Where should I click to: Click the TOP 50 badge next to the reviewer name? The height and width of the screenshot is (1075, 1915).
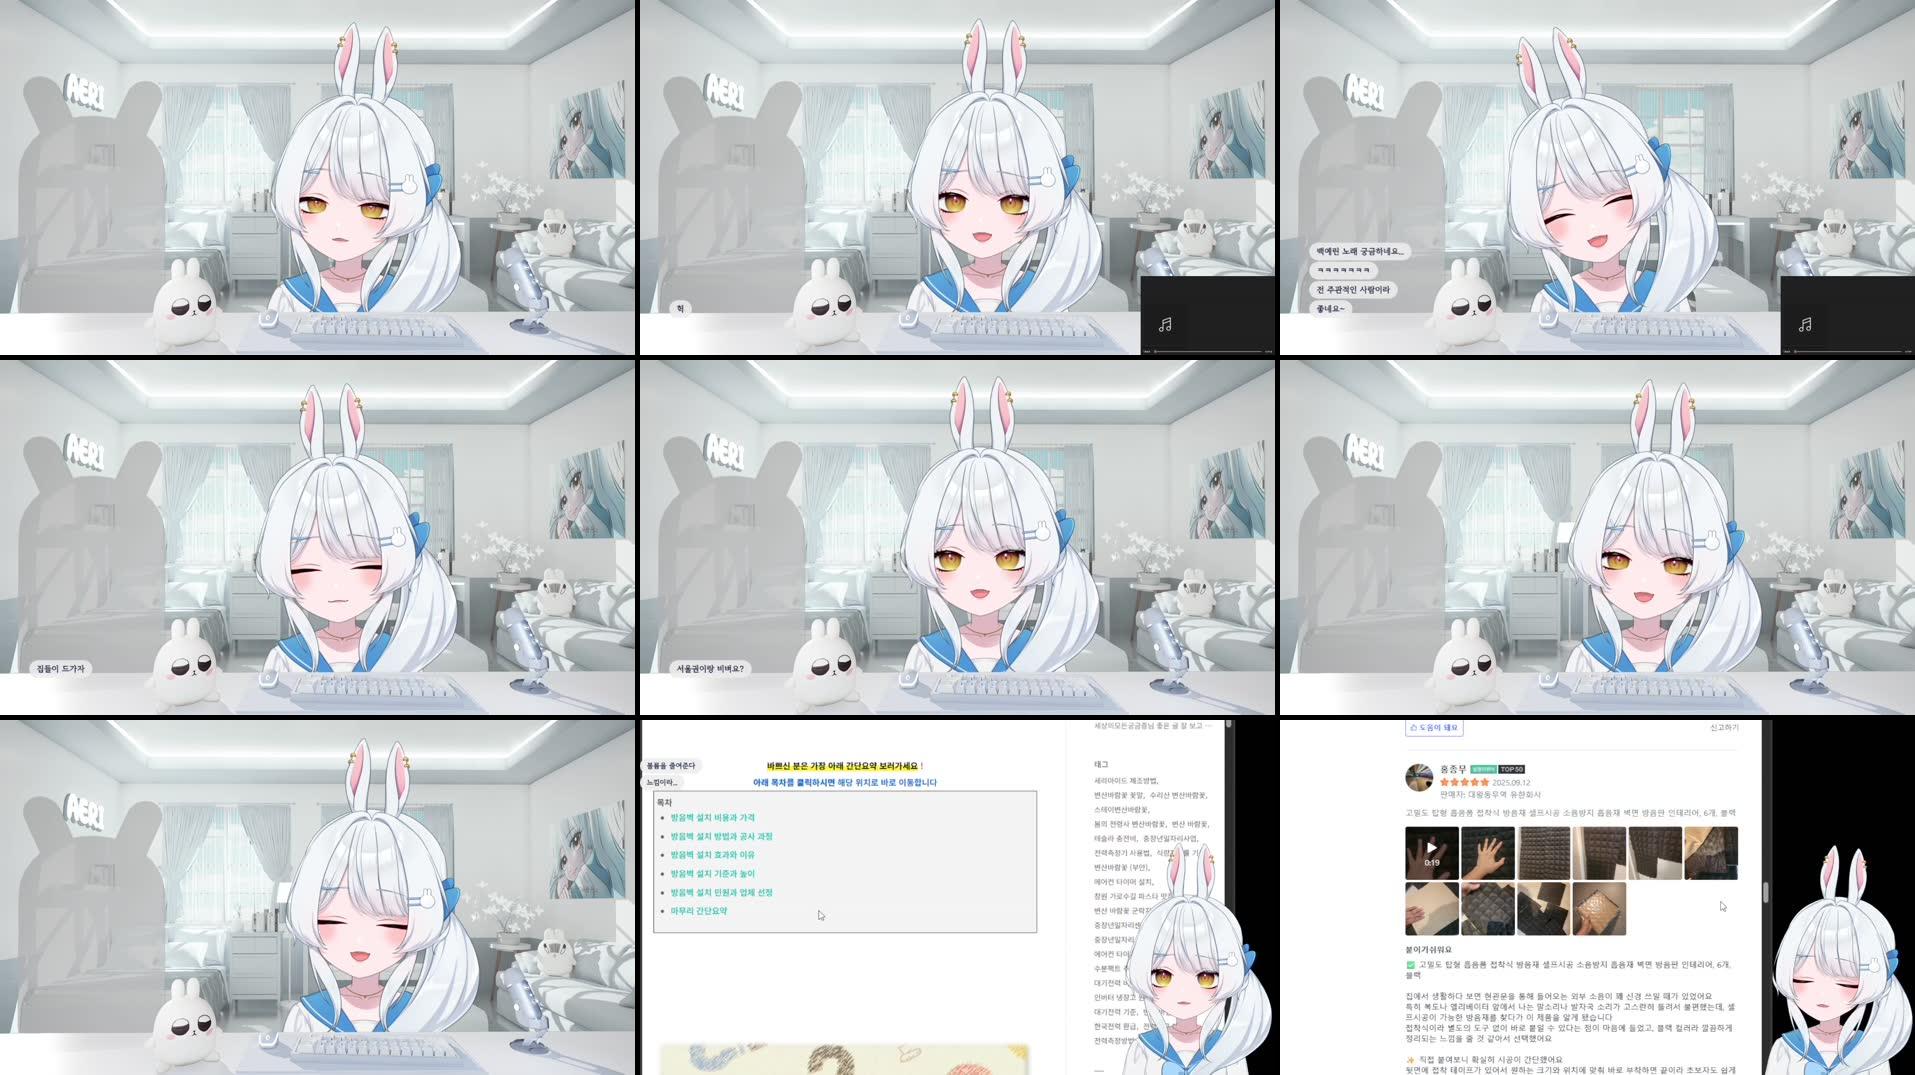click(1511, 770)
